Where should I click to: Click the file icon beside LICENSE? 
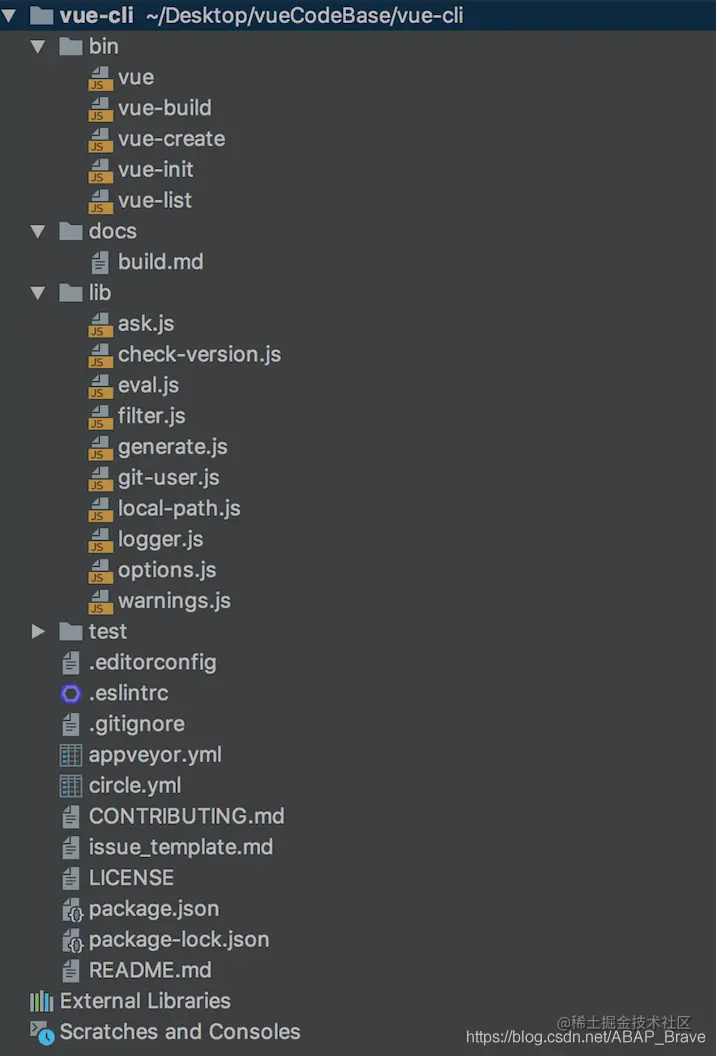(x=71, y=878)
